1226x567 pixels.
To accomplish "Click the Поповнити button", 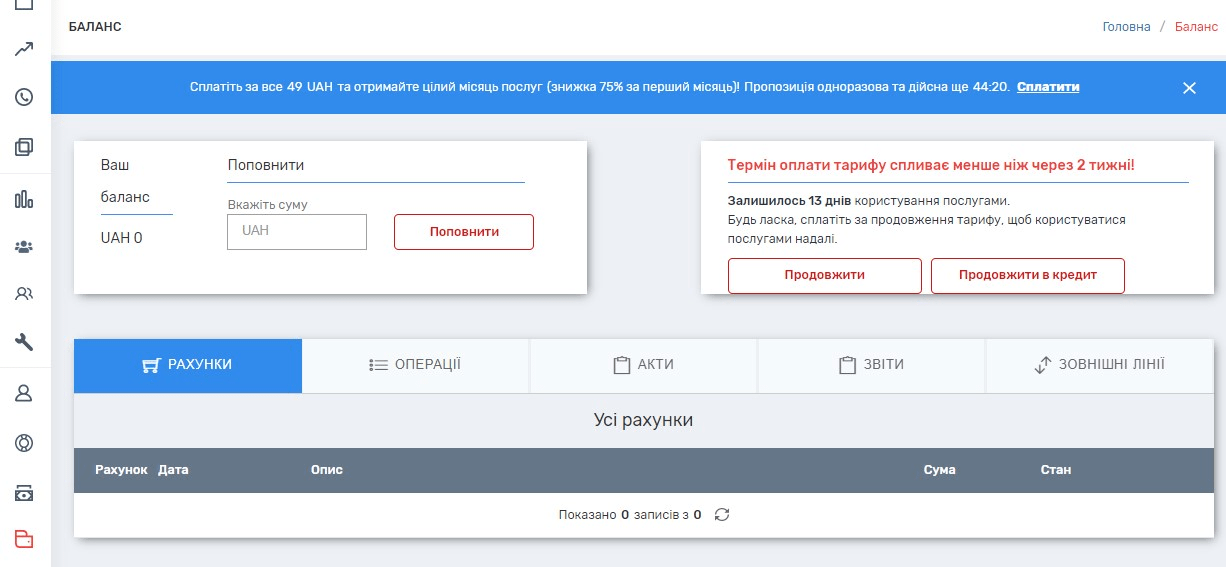I will tap(464, 232).
